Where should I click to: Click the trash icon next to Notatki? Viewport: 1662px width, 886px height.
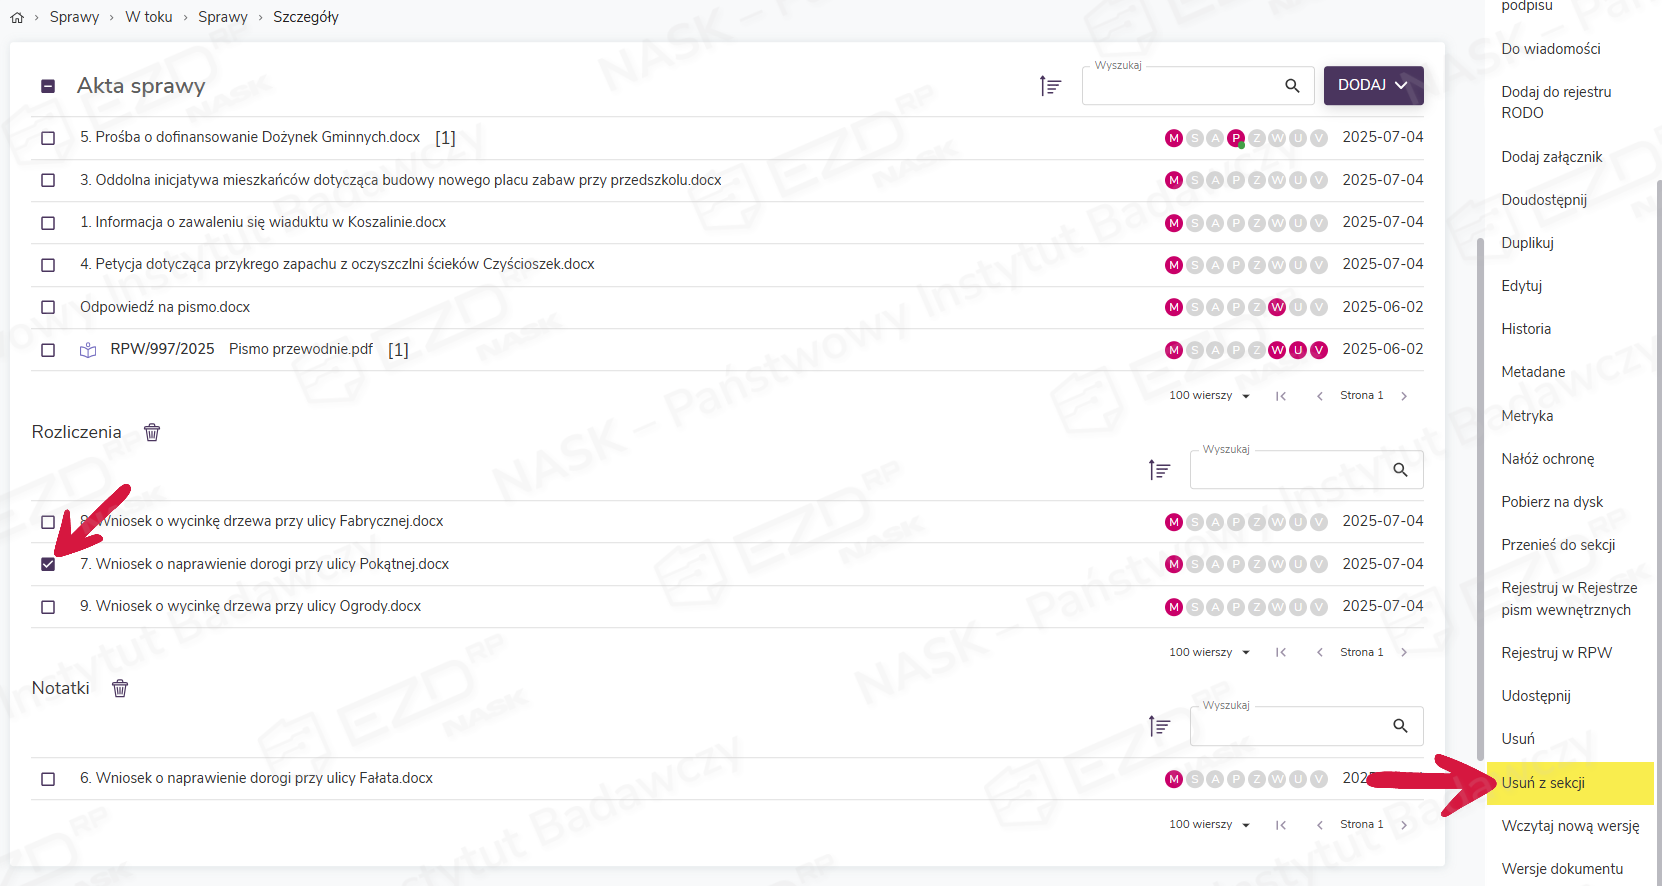120,688
